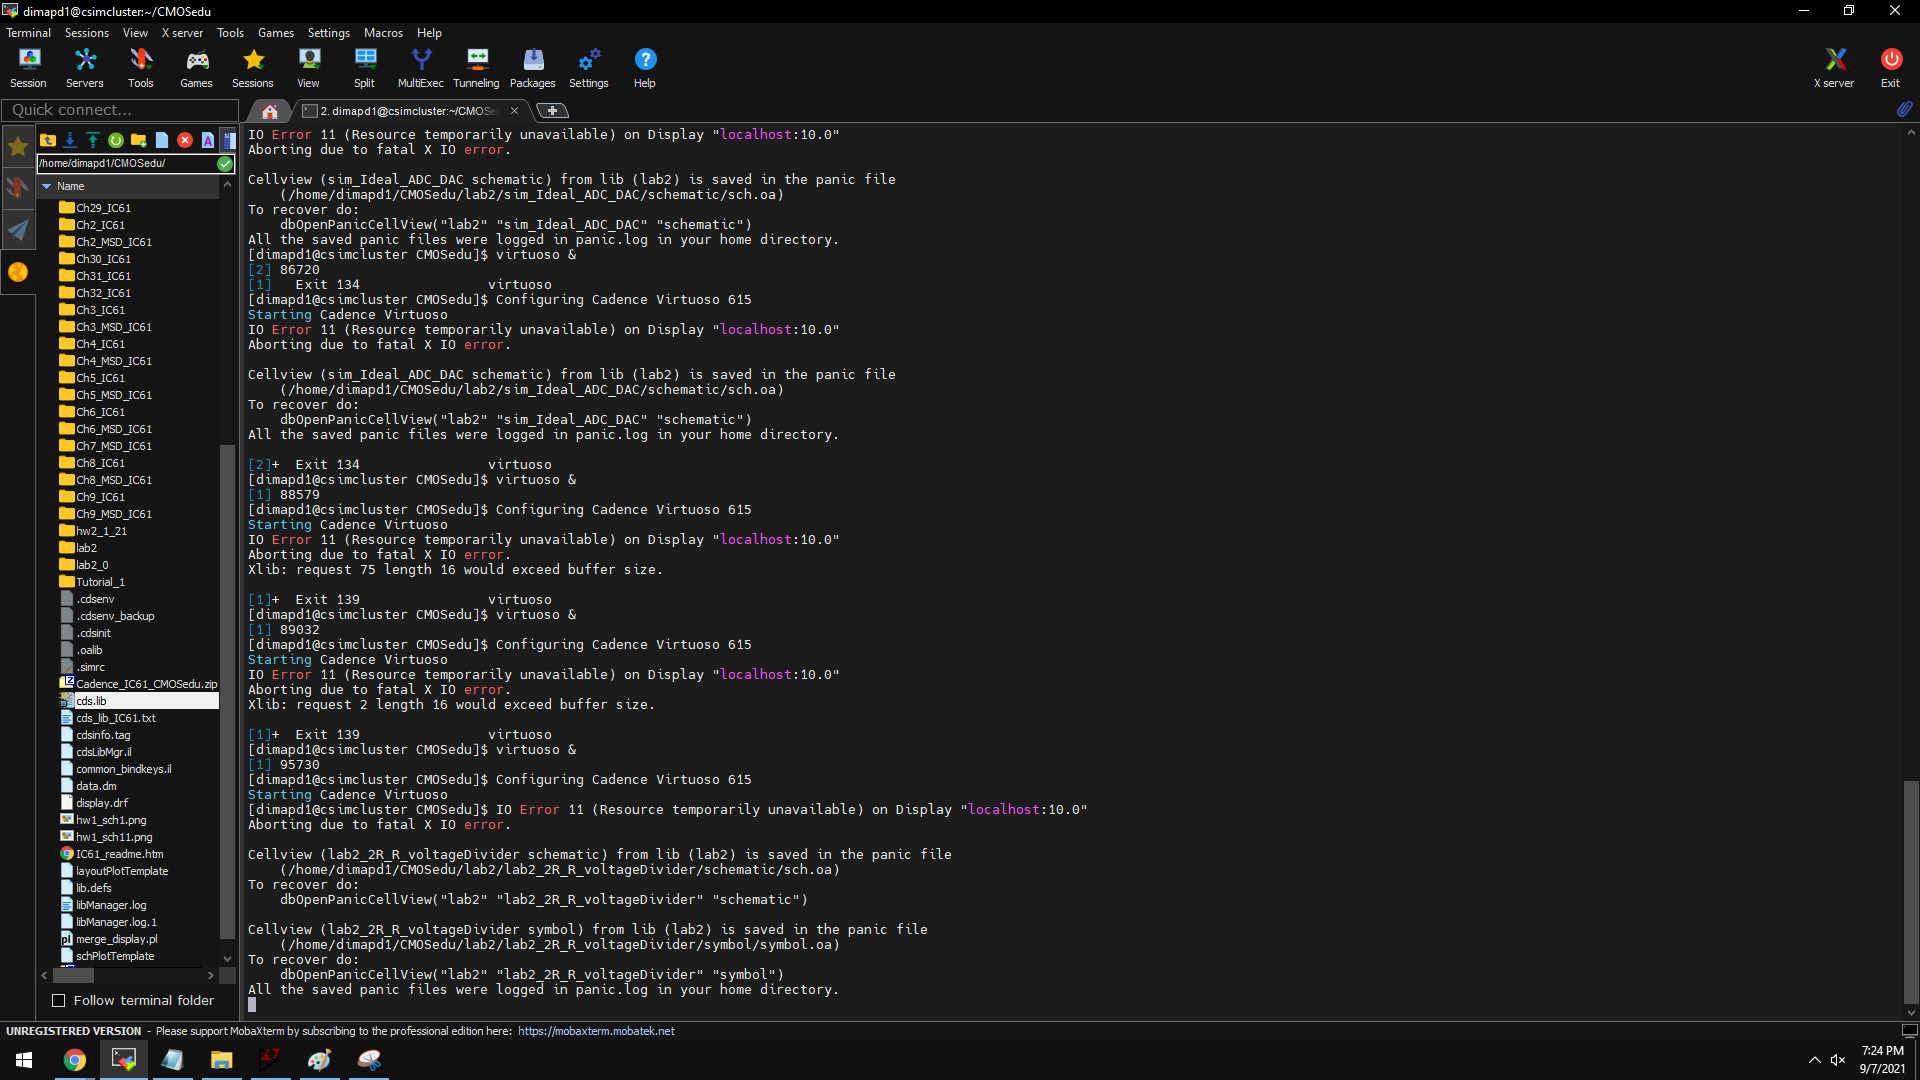Enable Follow terminal folder checkbox
1920x1080 pixels.
(59, 1001)
